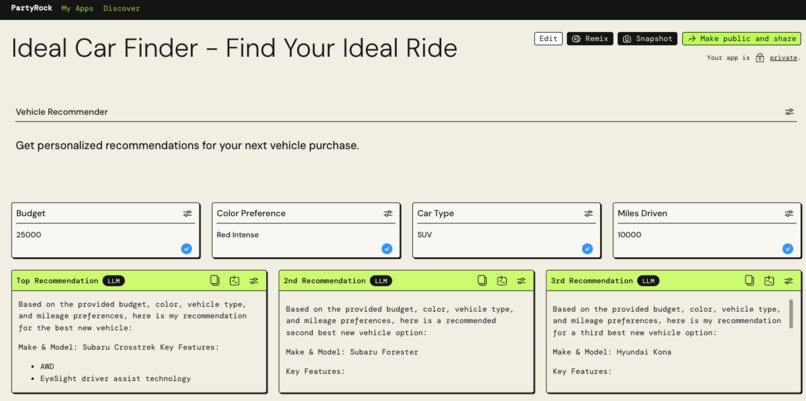Click Car Type blue checkmark indicator
The image size is (806, 401).
coord(588,249)
